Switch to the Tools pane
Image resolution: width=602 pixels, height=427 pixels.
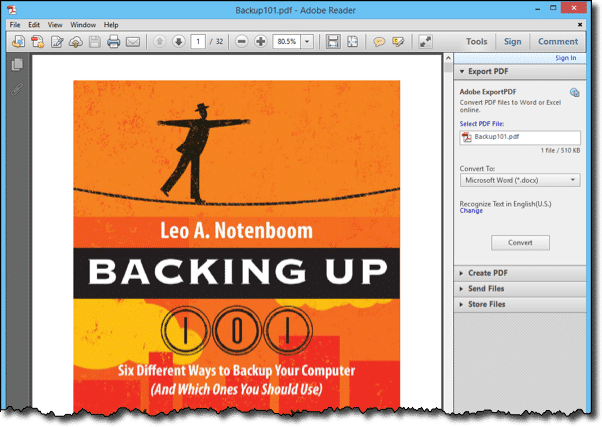point(476,41)
